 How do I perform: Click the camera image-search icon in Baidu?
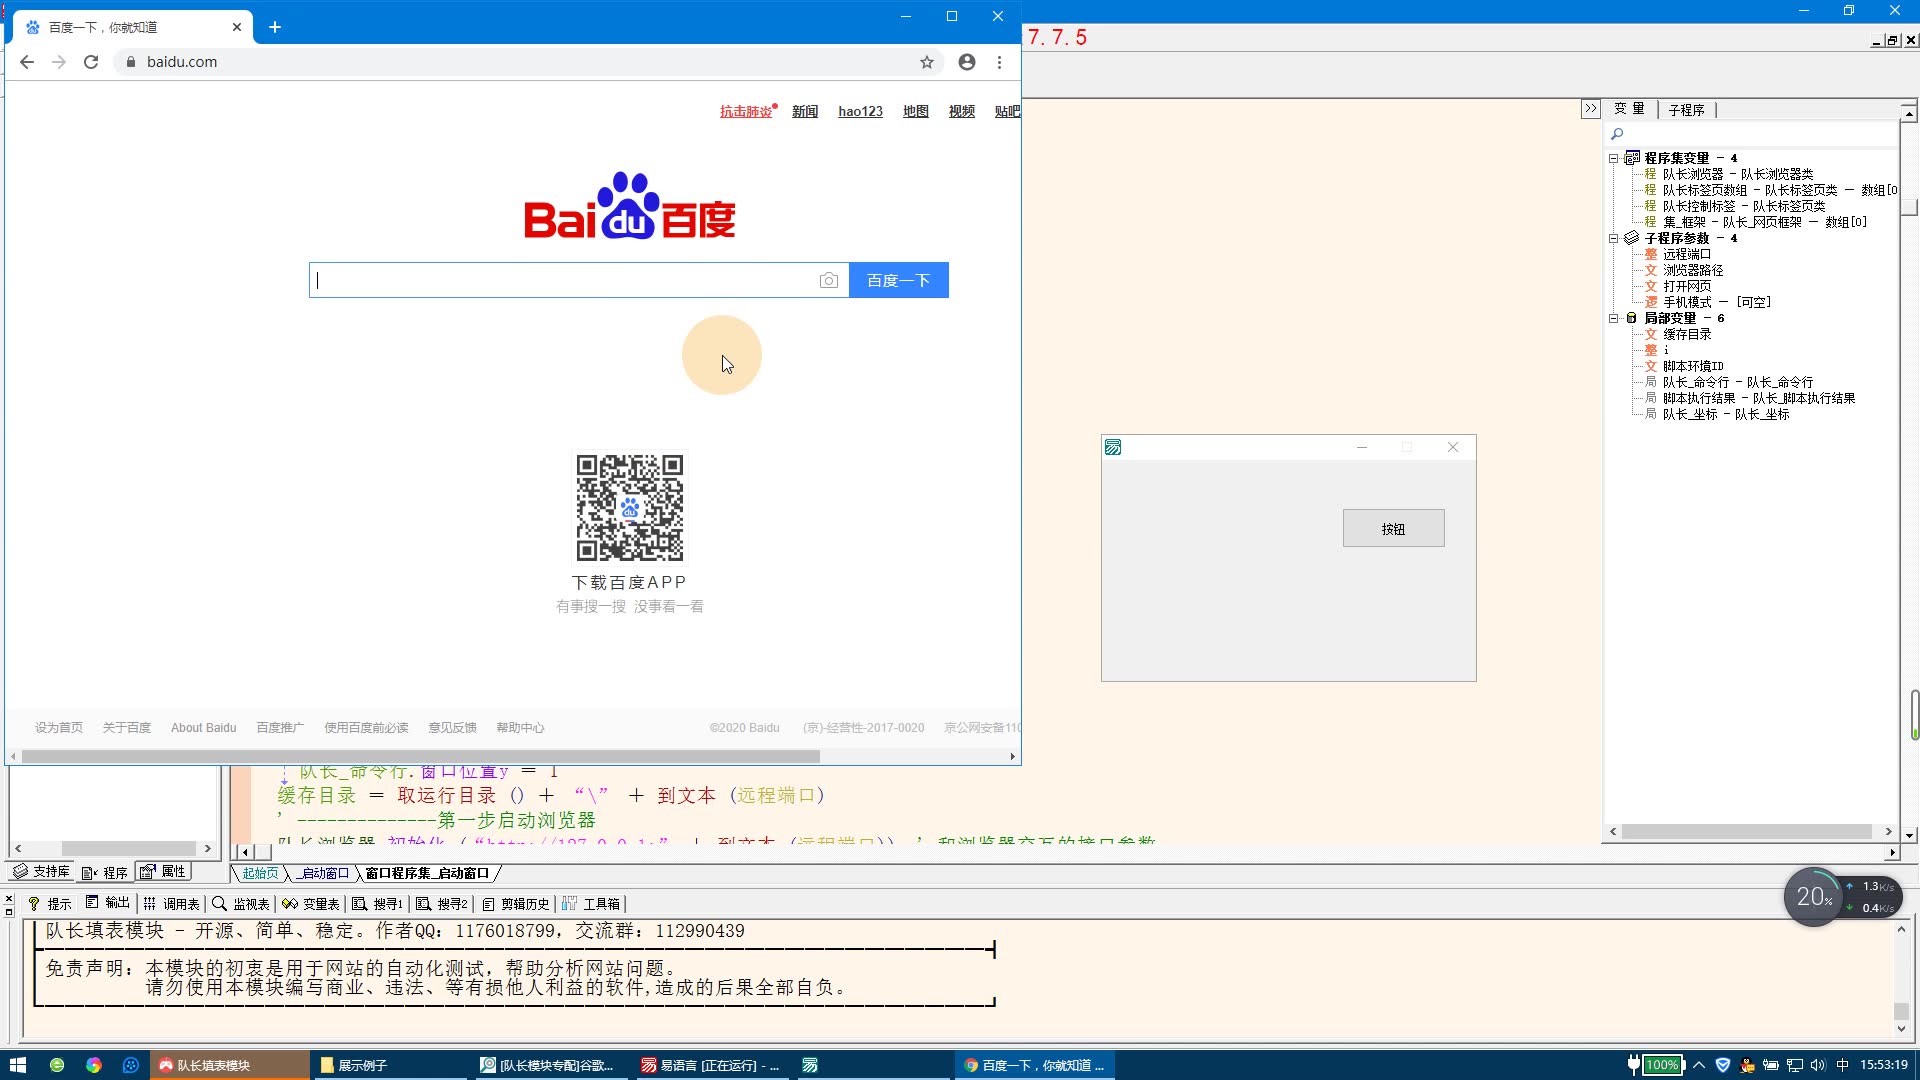pos(828,281)
